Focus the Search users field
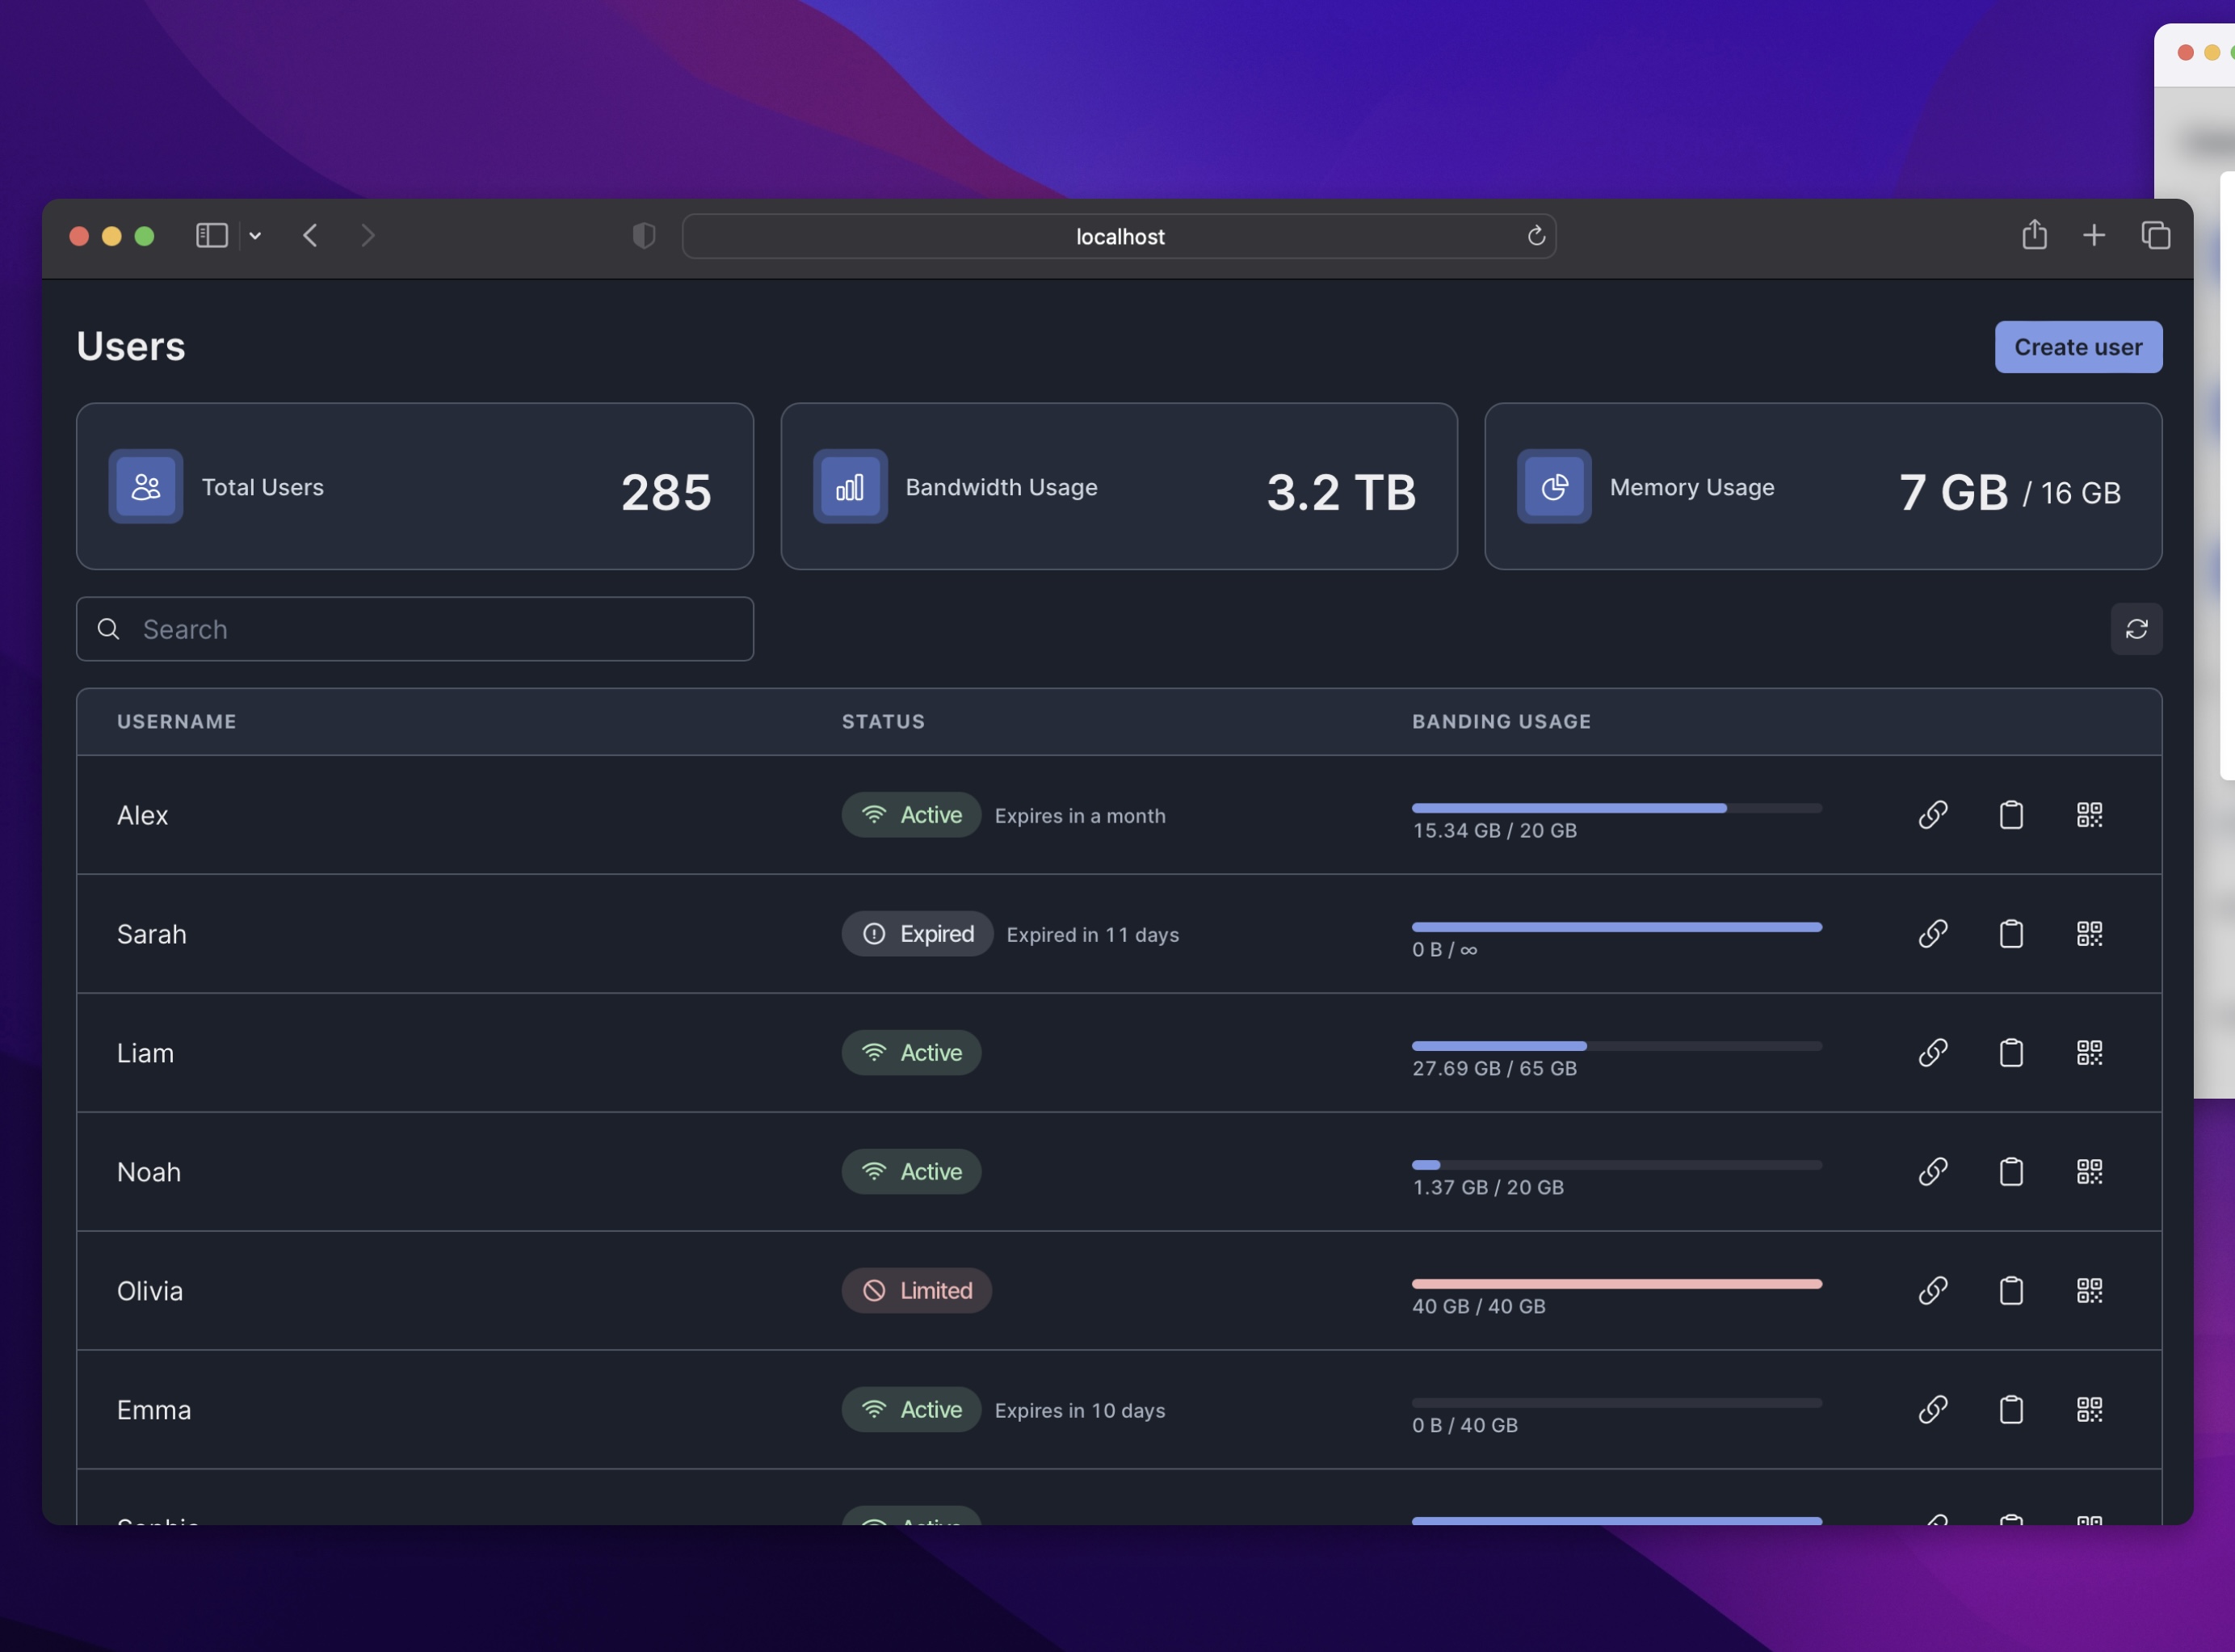 [415, 629]
